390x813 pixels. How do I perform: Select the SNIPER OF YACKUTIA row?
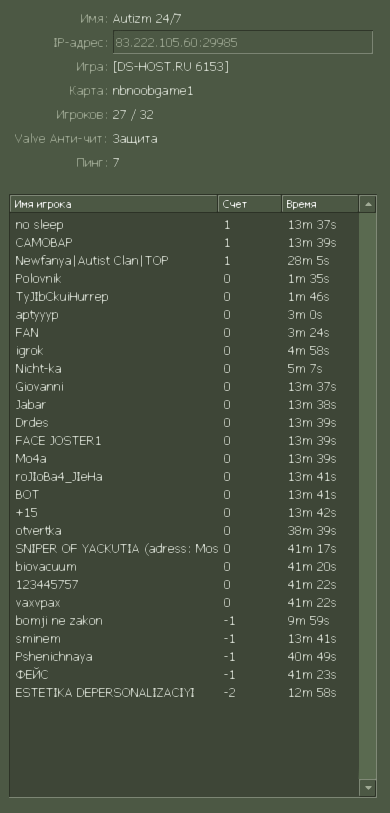click(x=185, y=549)
